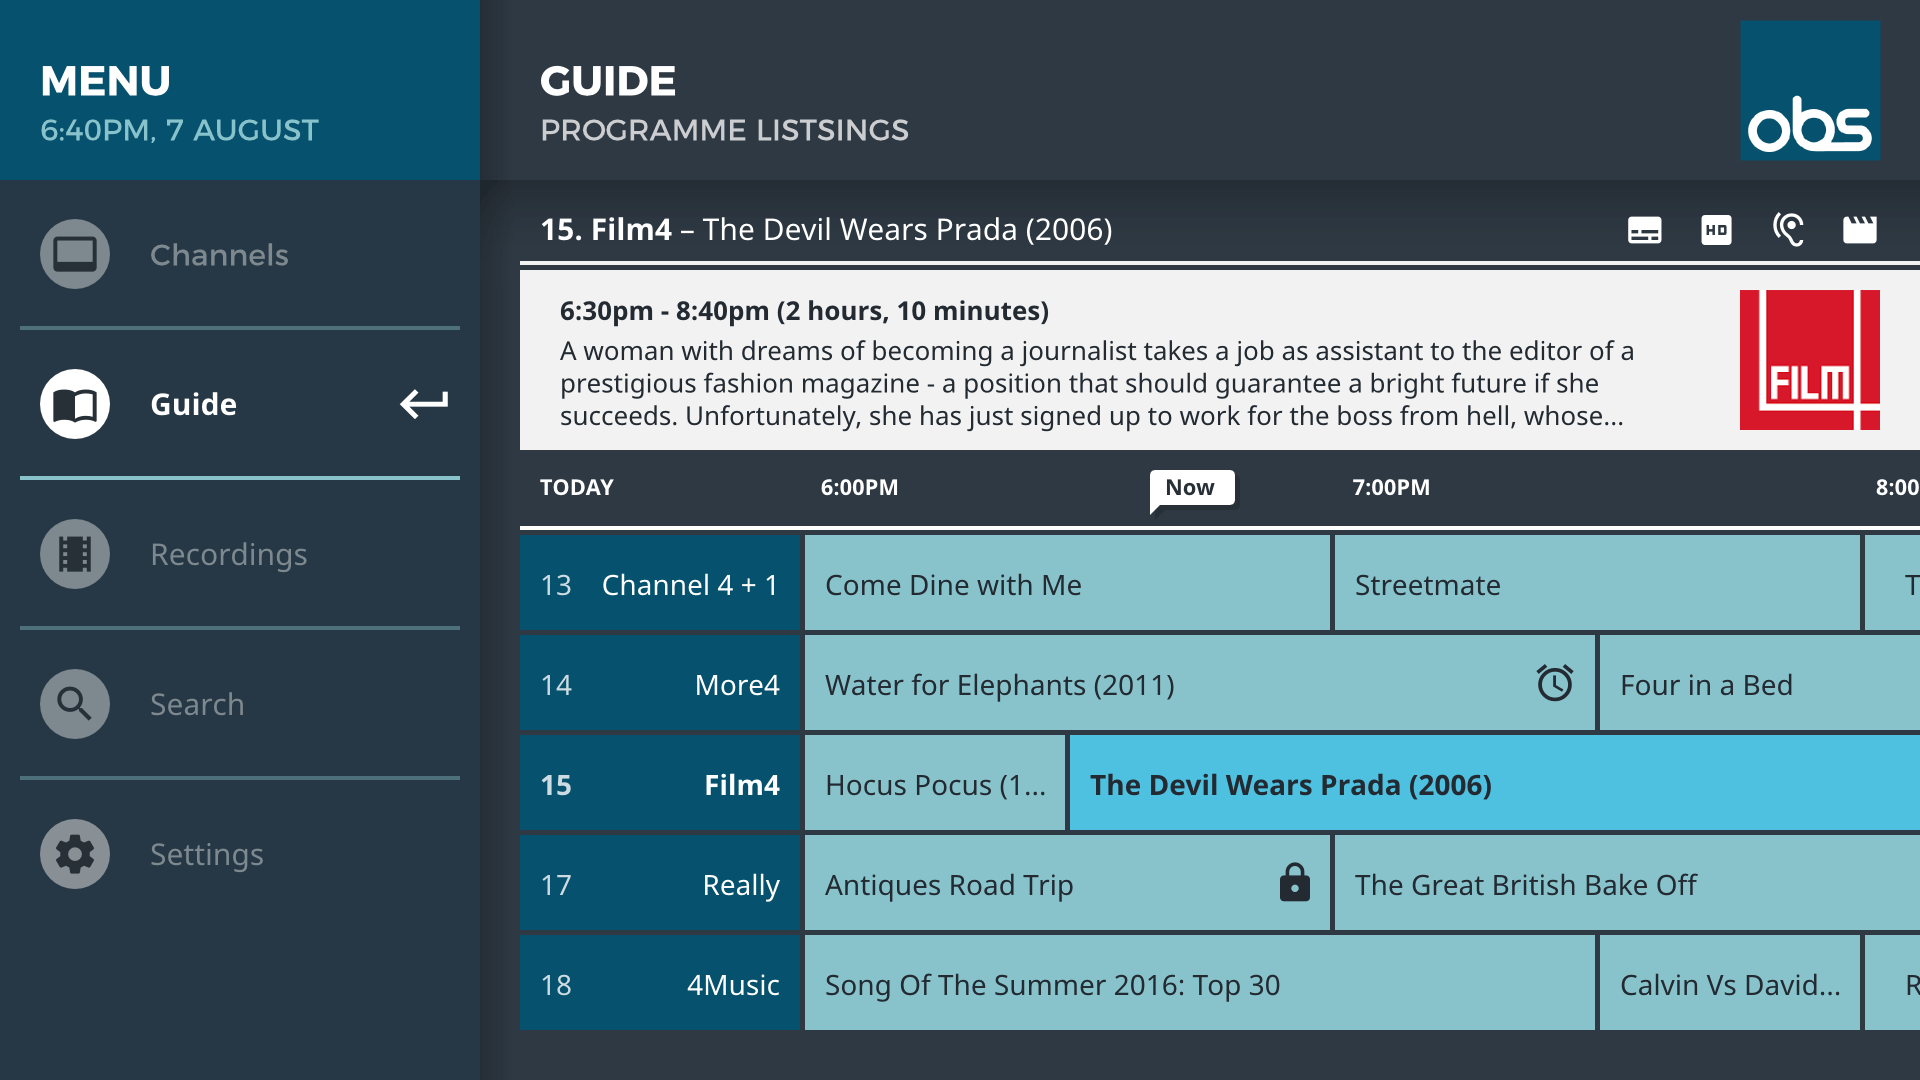This screenshot has height=1080, width=1920.
Task: Click the alarm reminder icon on Water for Elephants
Action: (1555, 684)
